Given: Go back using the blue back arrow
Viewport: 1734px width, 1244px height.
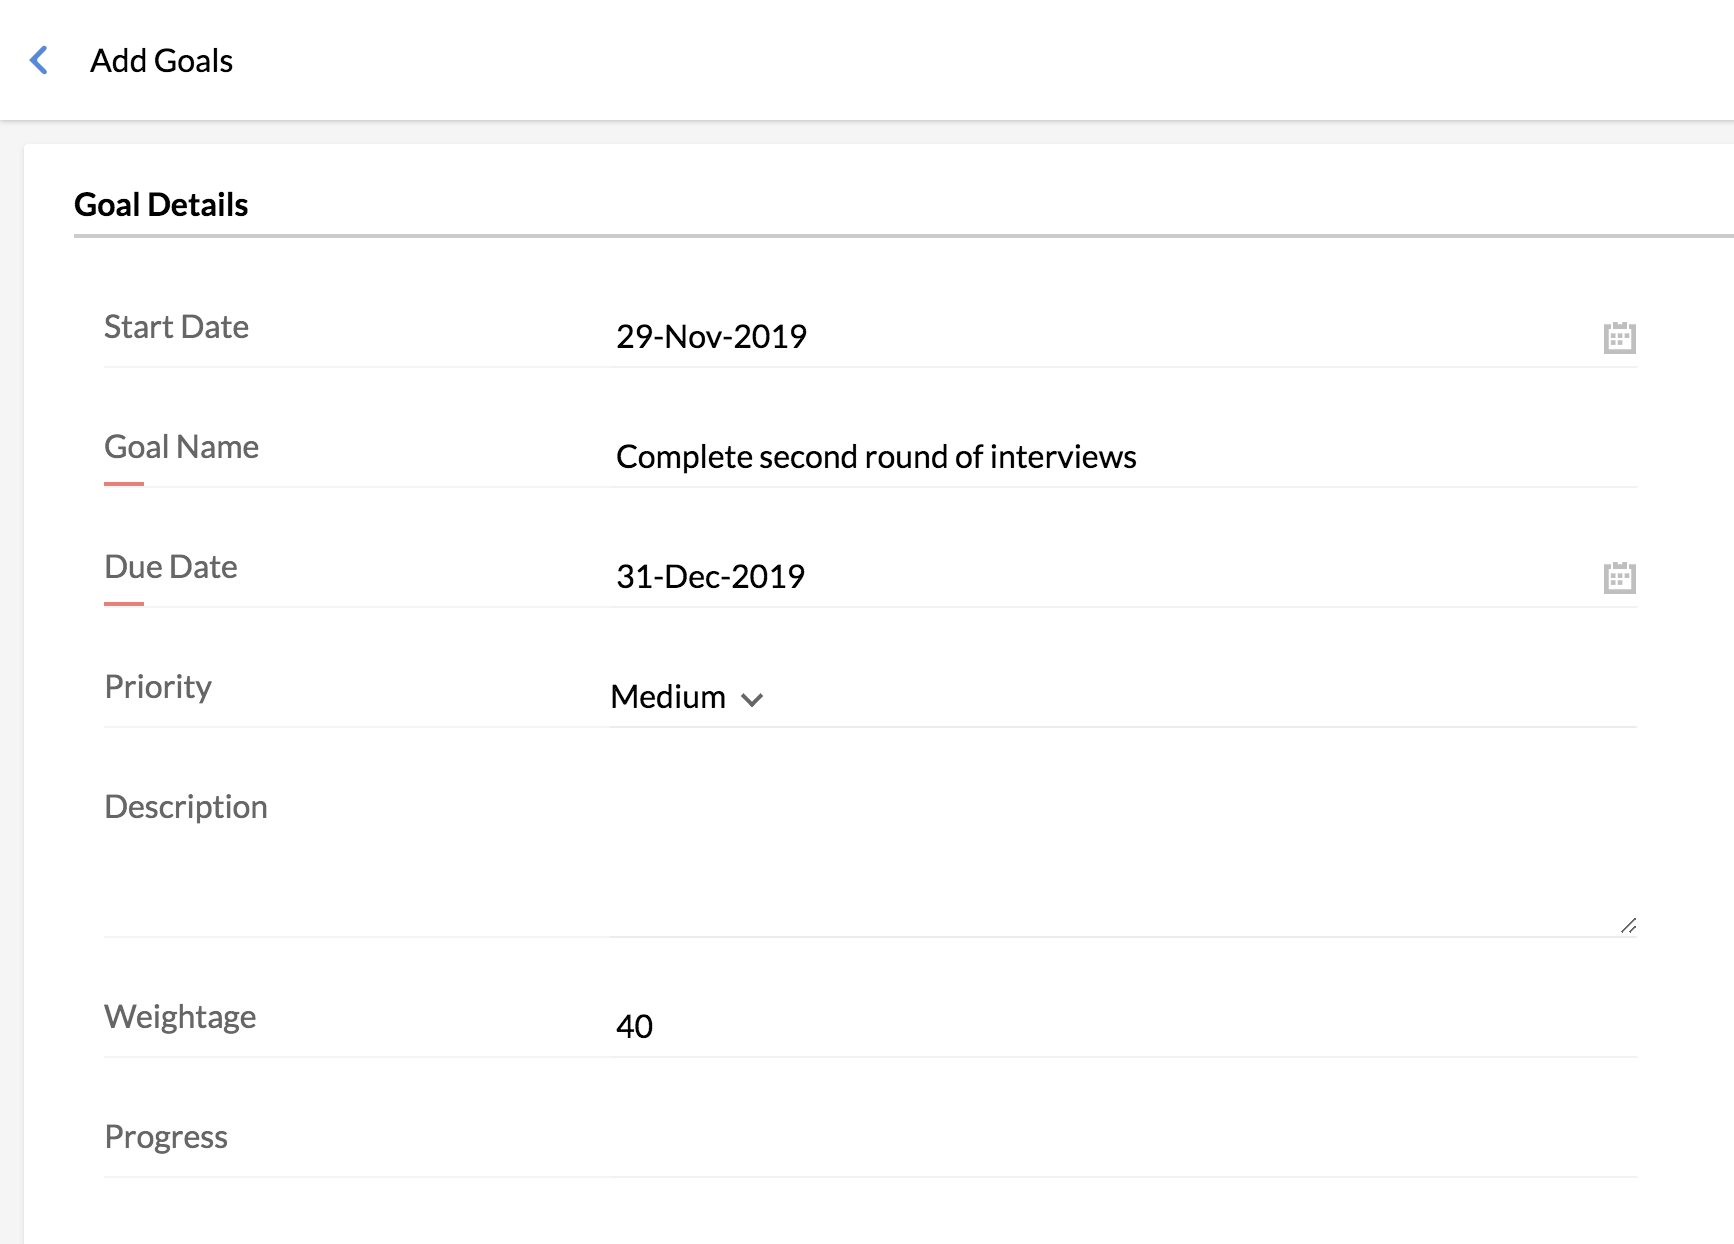Looking at the screenshot, I should pos(39,60).
